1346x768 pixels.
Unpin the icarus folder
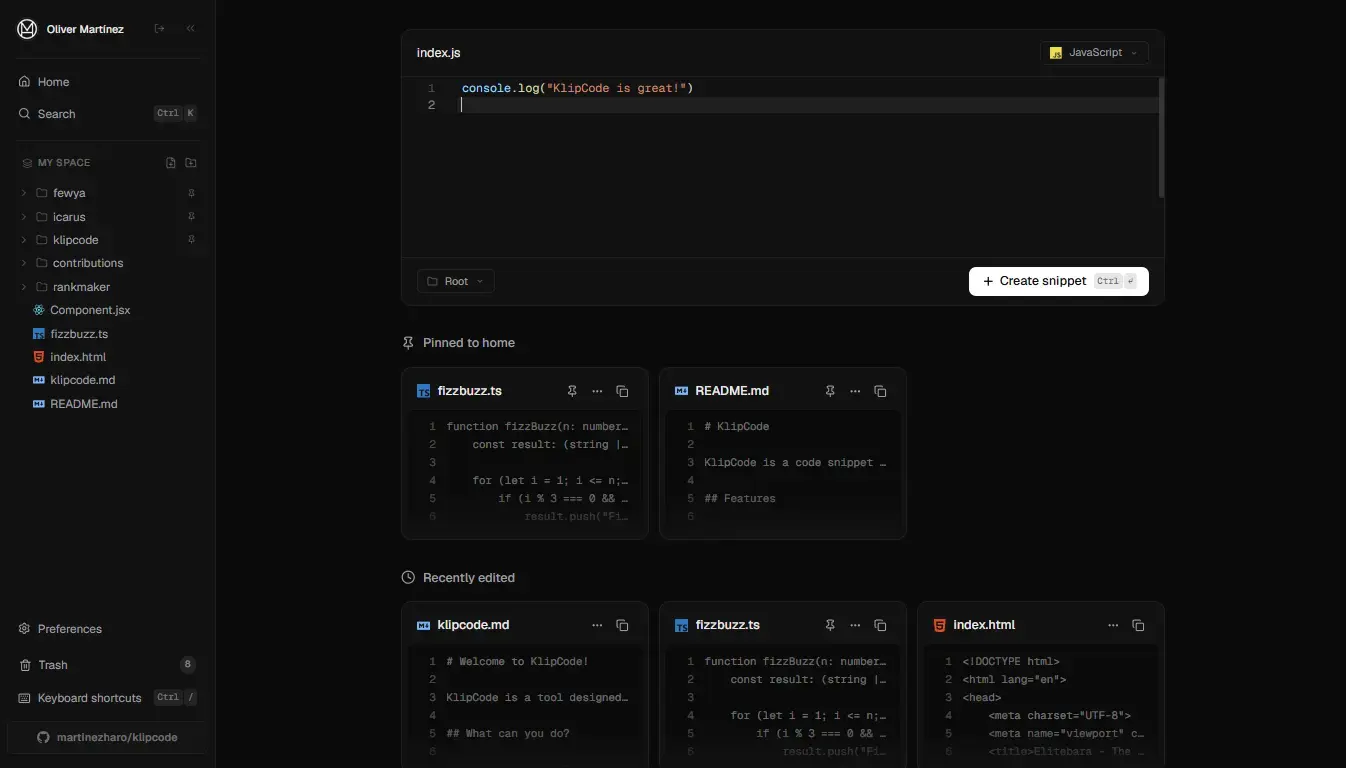(x=191, y=217)
